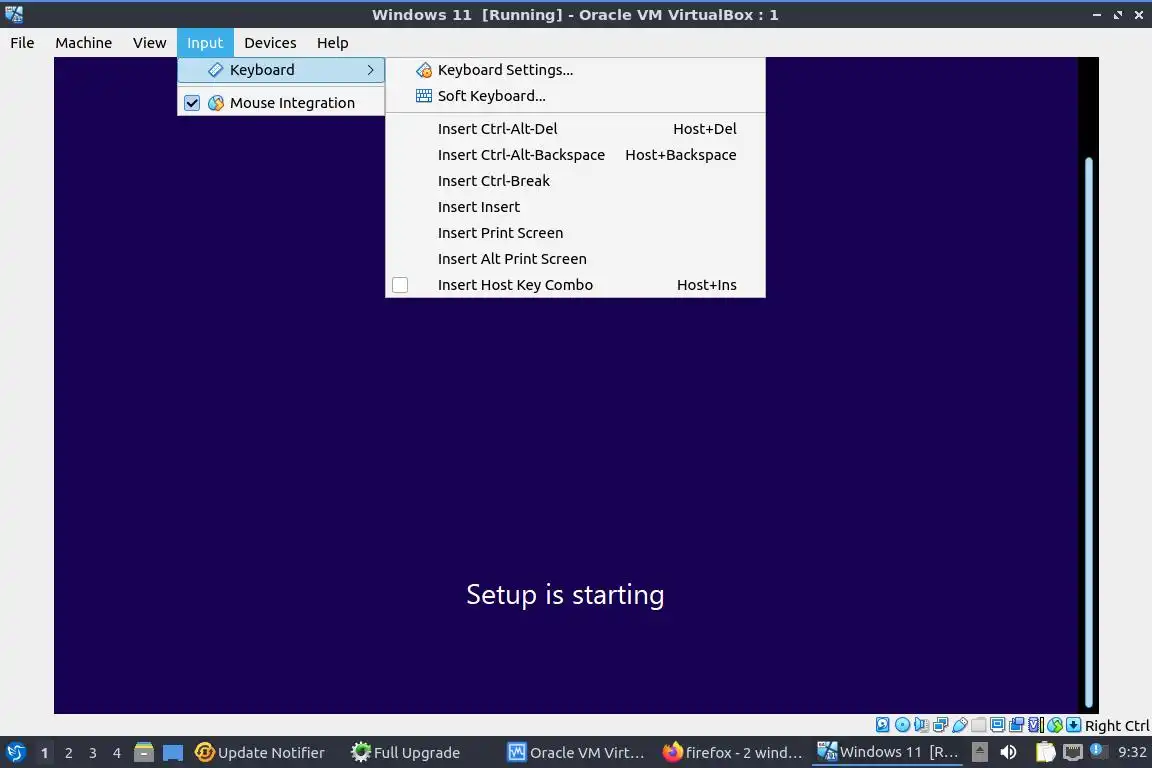
Task: Open the Soft Keyboard entry
Action: (x=575, y=96)
